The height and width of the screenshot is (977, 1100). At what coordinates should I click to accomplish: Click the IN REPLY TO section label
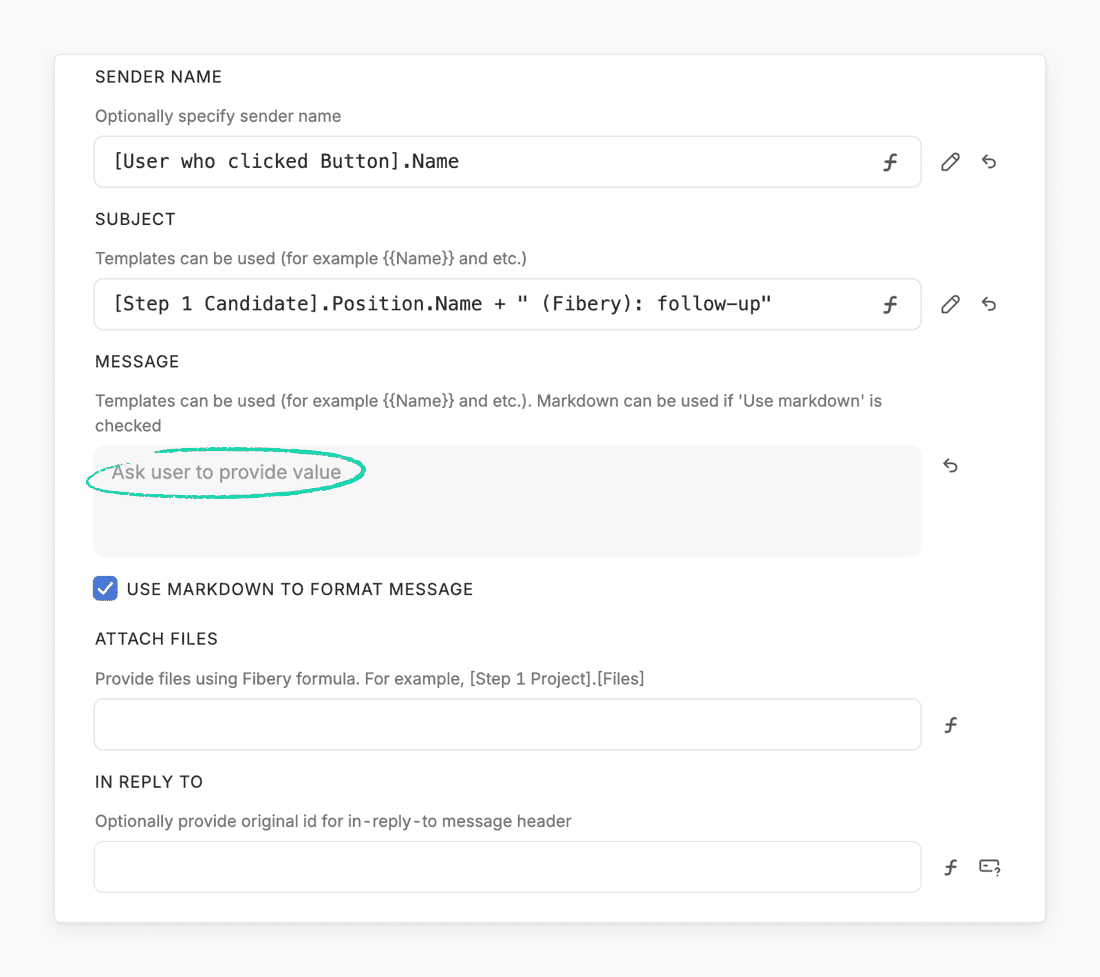click(149, 782)
